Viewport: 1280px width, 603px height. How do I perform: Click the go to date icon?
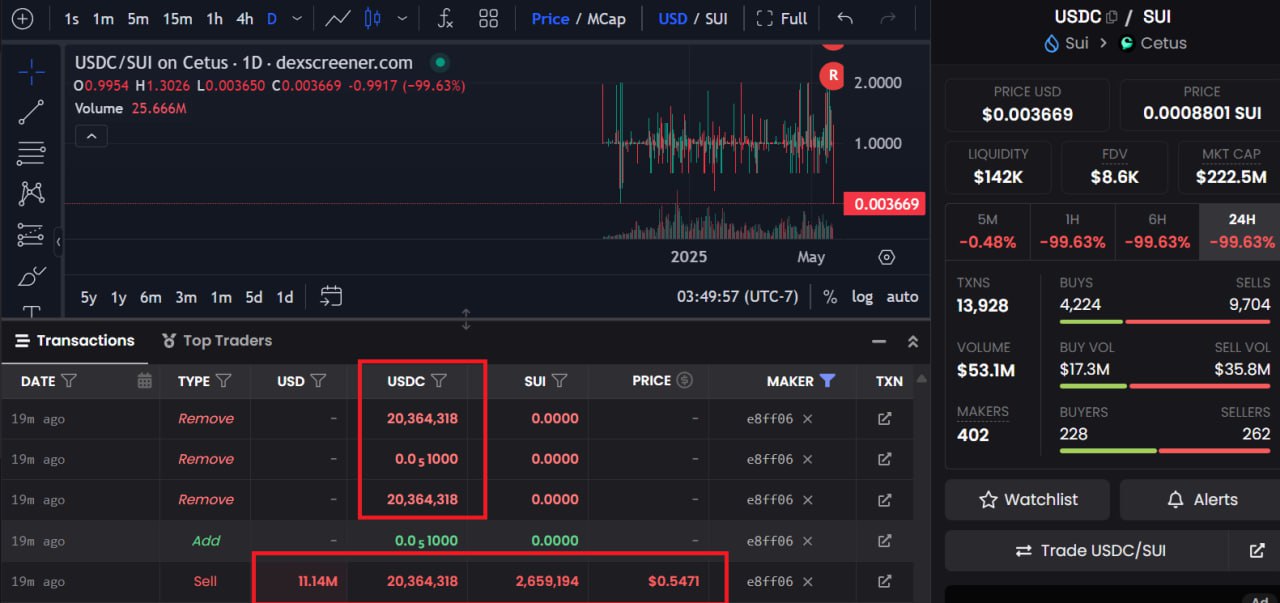tap(331, 296)
